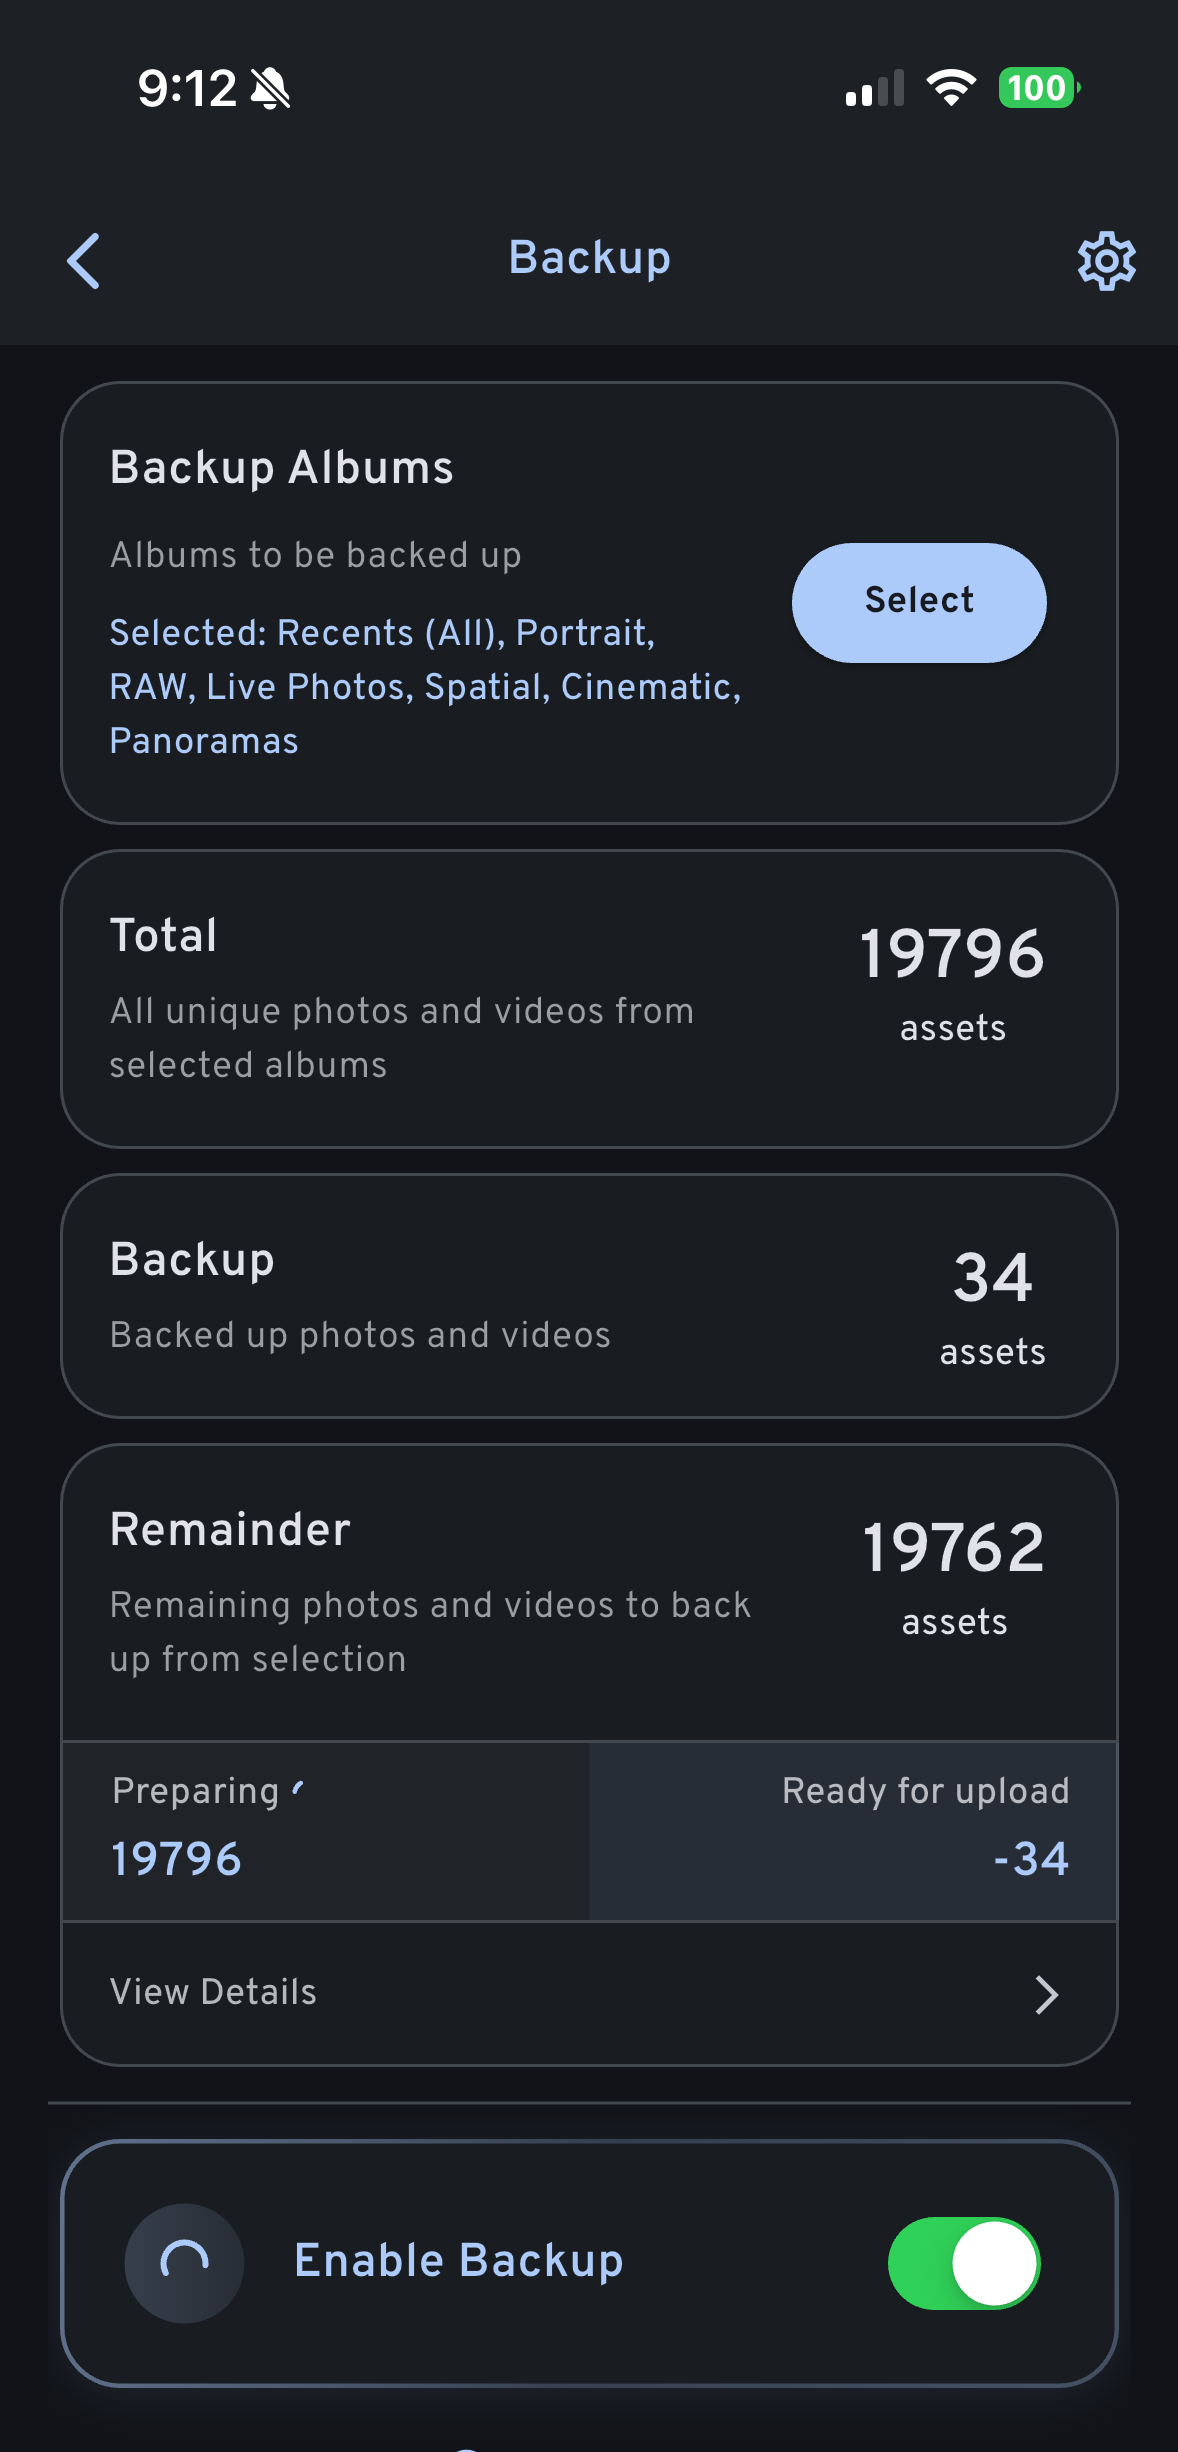
Task: Tap the back arrow icon
Action: [x=84, y=261]
